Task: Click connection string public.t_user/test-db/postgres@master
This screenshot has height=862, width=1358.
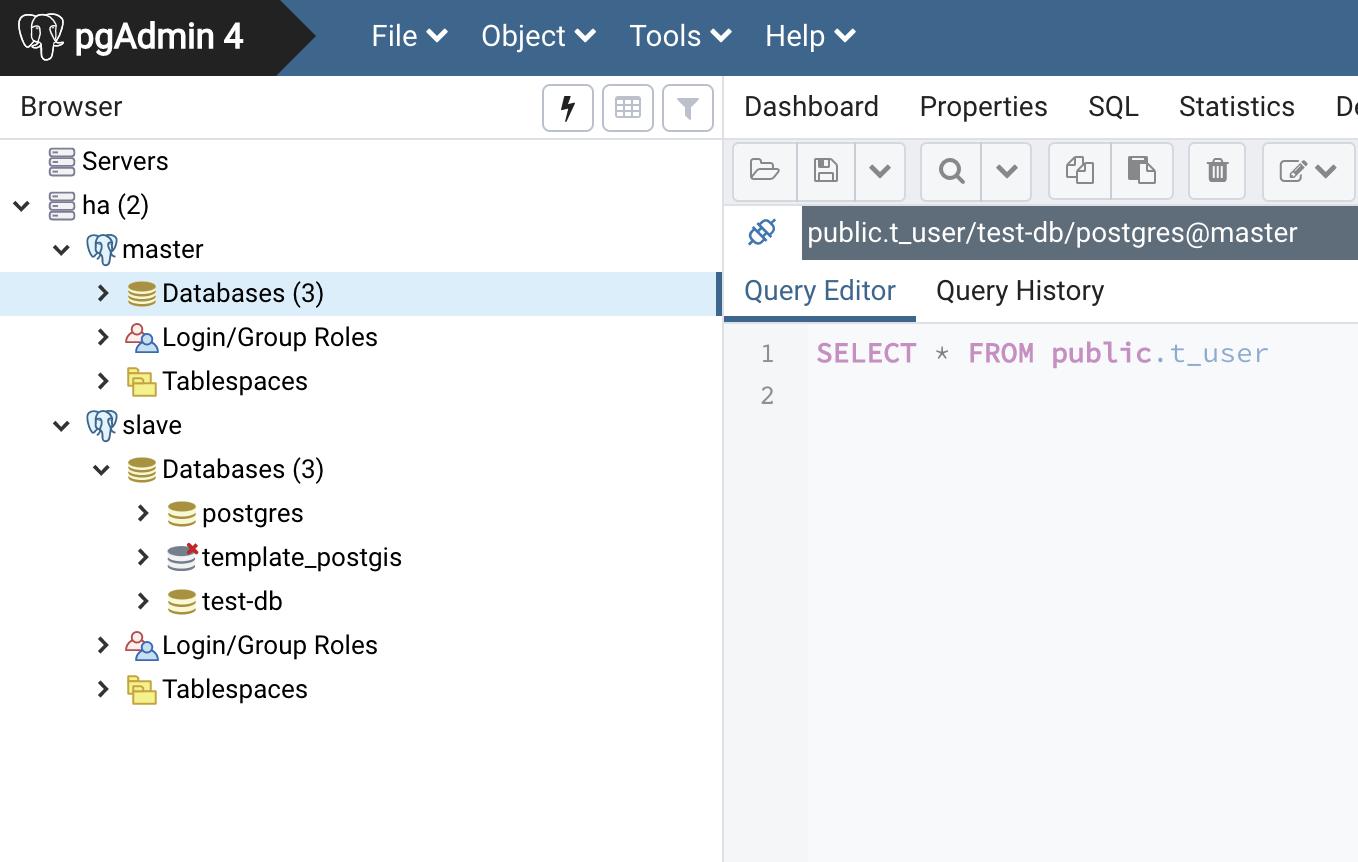Action: click(1052, 233)
